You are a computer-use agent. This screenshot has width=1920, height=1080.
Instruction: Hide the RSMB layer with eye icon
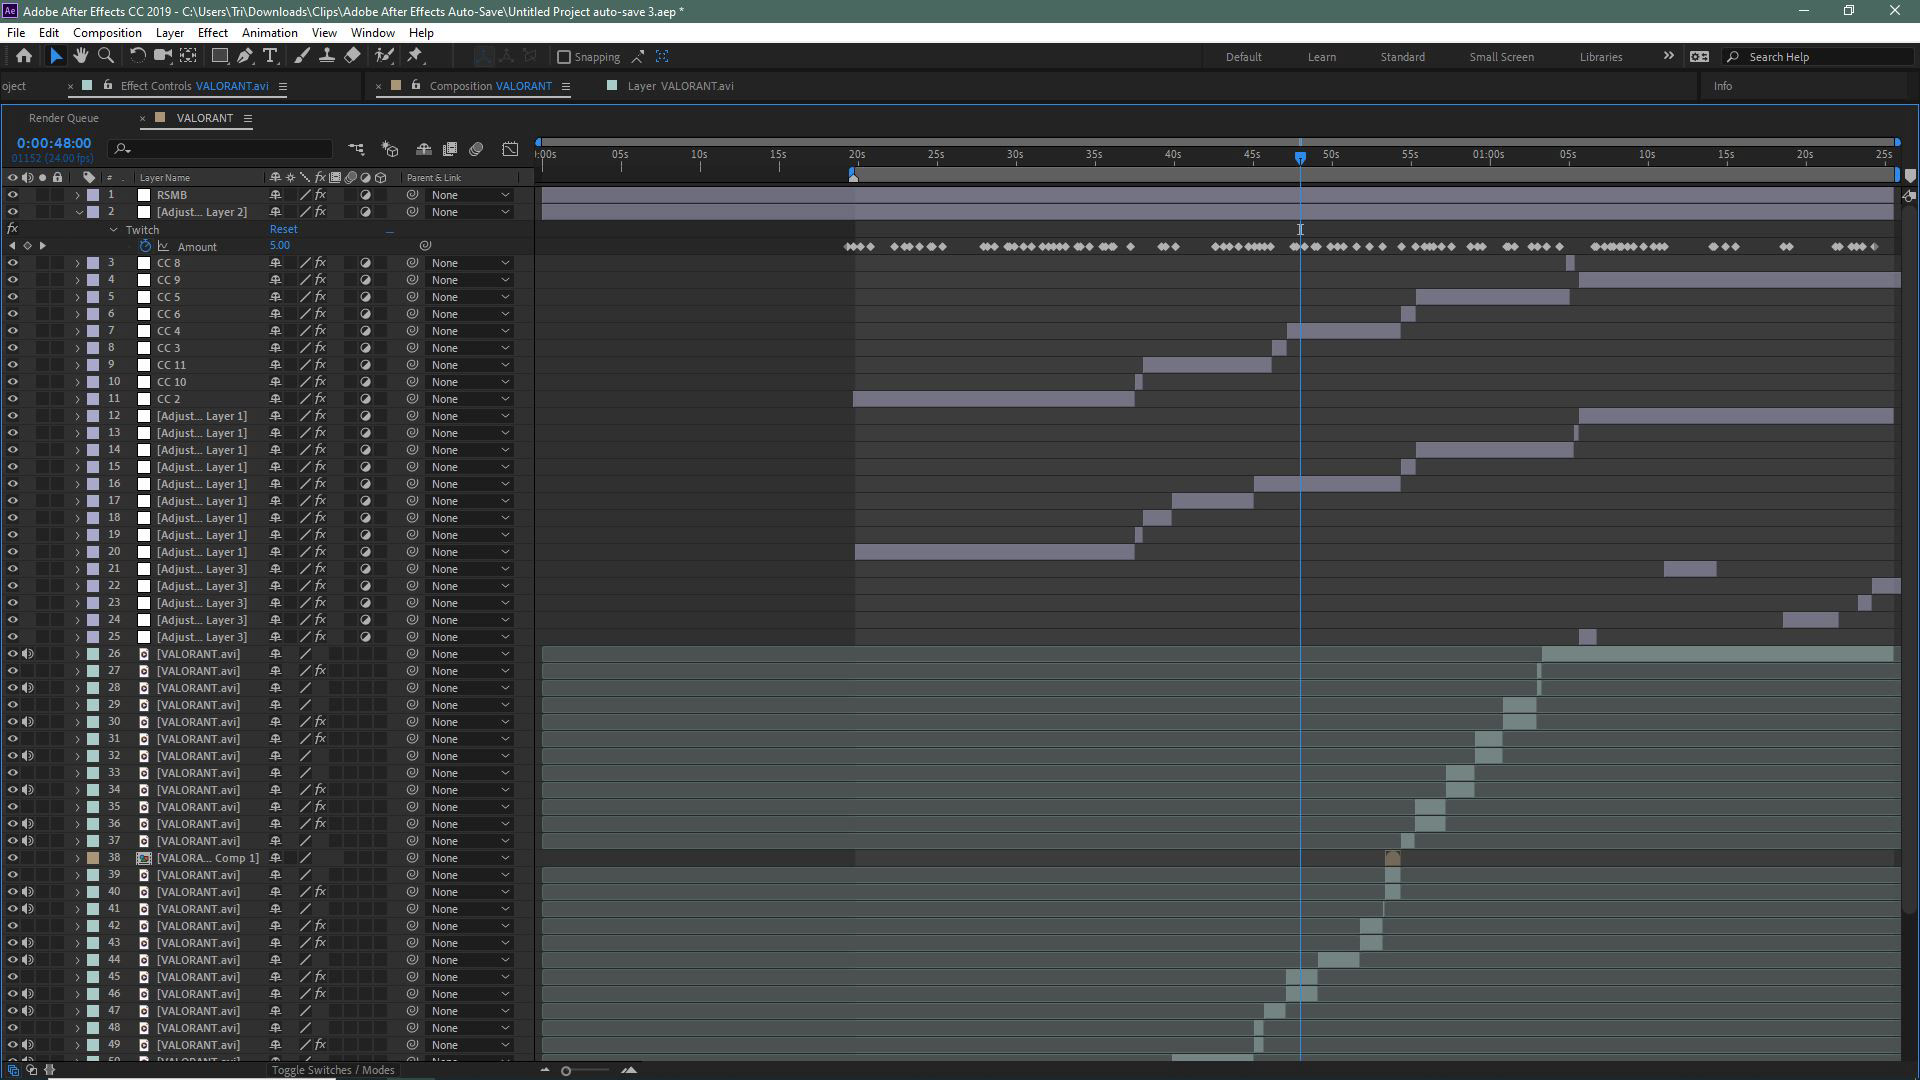click(x=13, y=195)
